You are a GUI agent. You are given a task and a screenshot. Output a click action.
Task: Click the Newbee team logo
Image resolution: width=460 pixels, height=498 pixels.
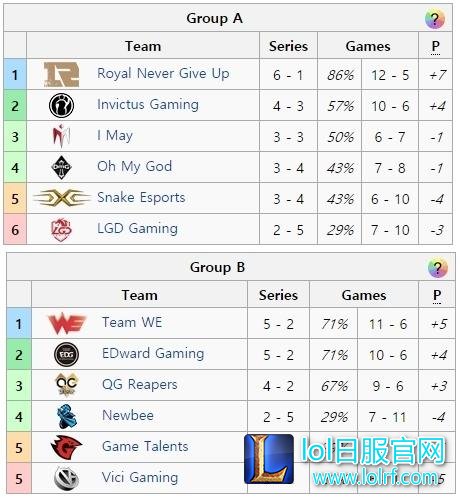67,416
